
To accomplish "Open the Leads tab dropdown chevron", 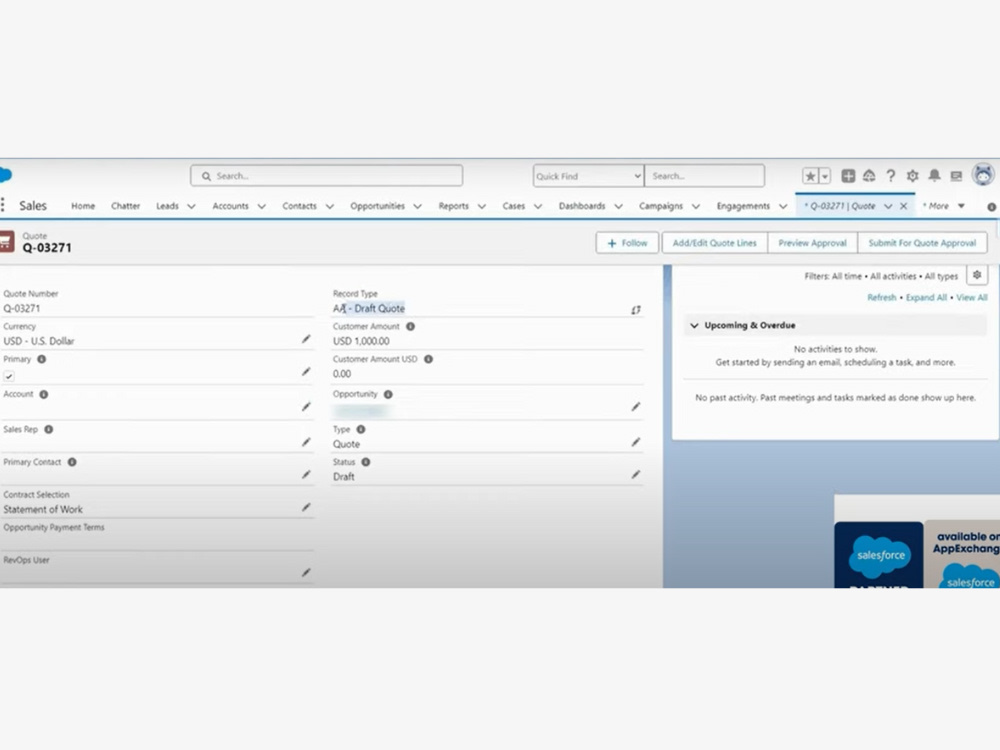I will click(191, 206).
